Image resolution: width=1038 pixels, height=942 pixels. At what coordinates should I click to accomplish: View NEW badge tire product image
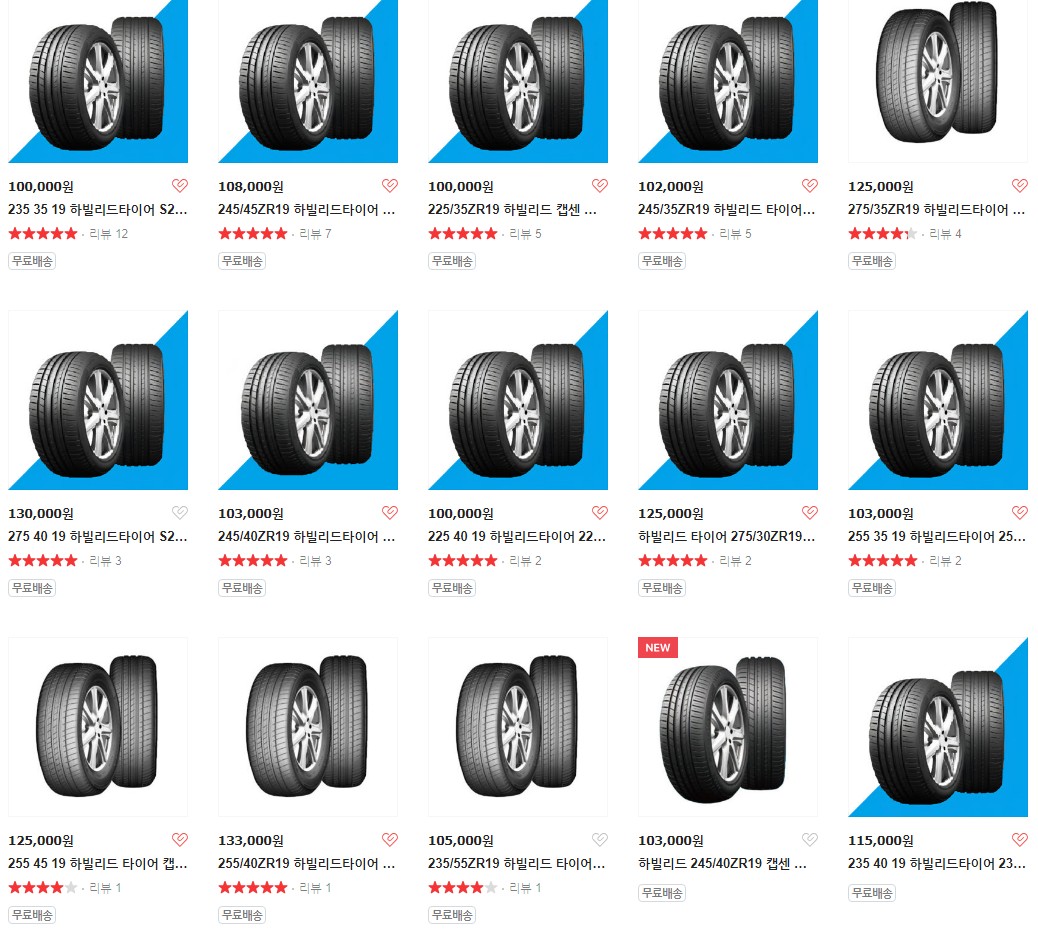click(x=728, y=727)
